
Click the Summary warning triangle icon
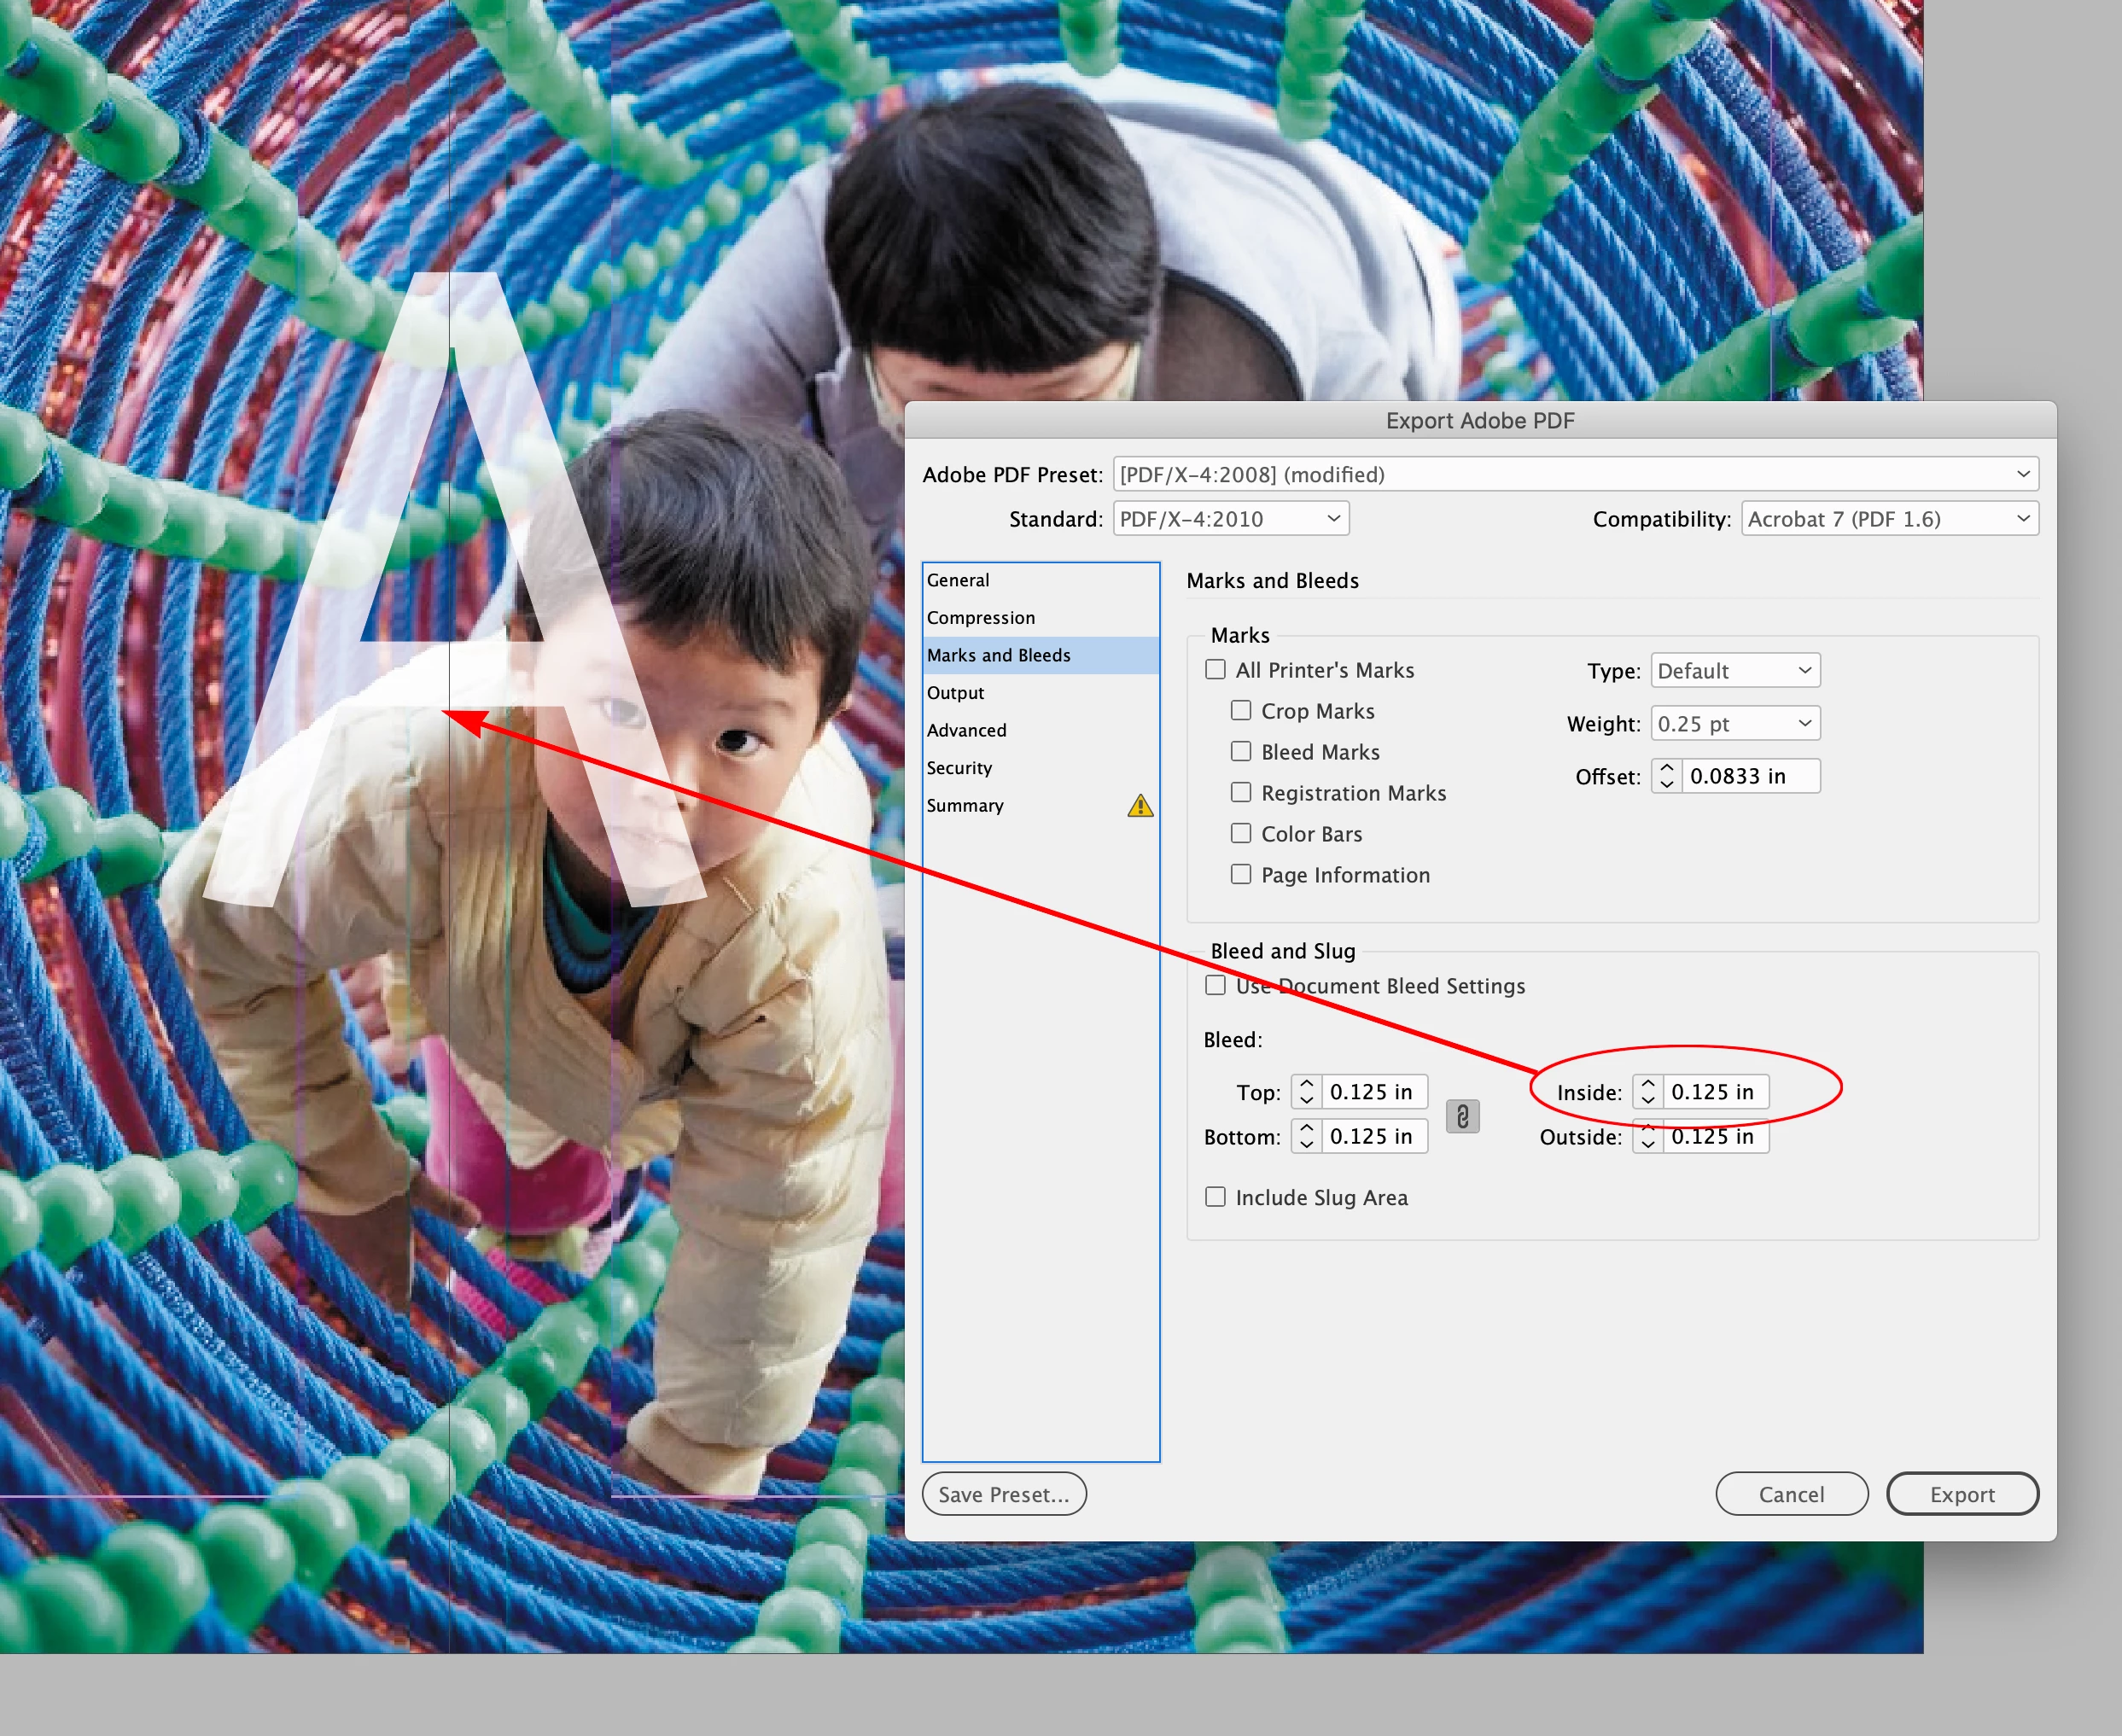(x=1140, y=806)
